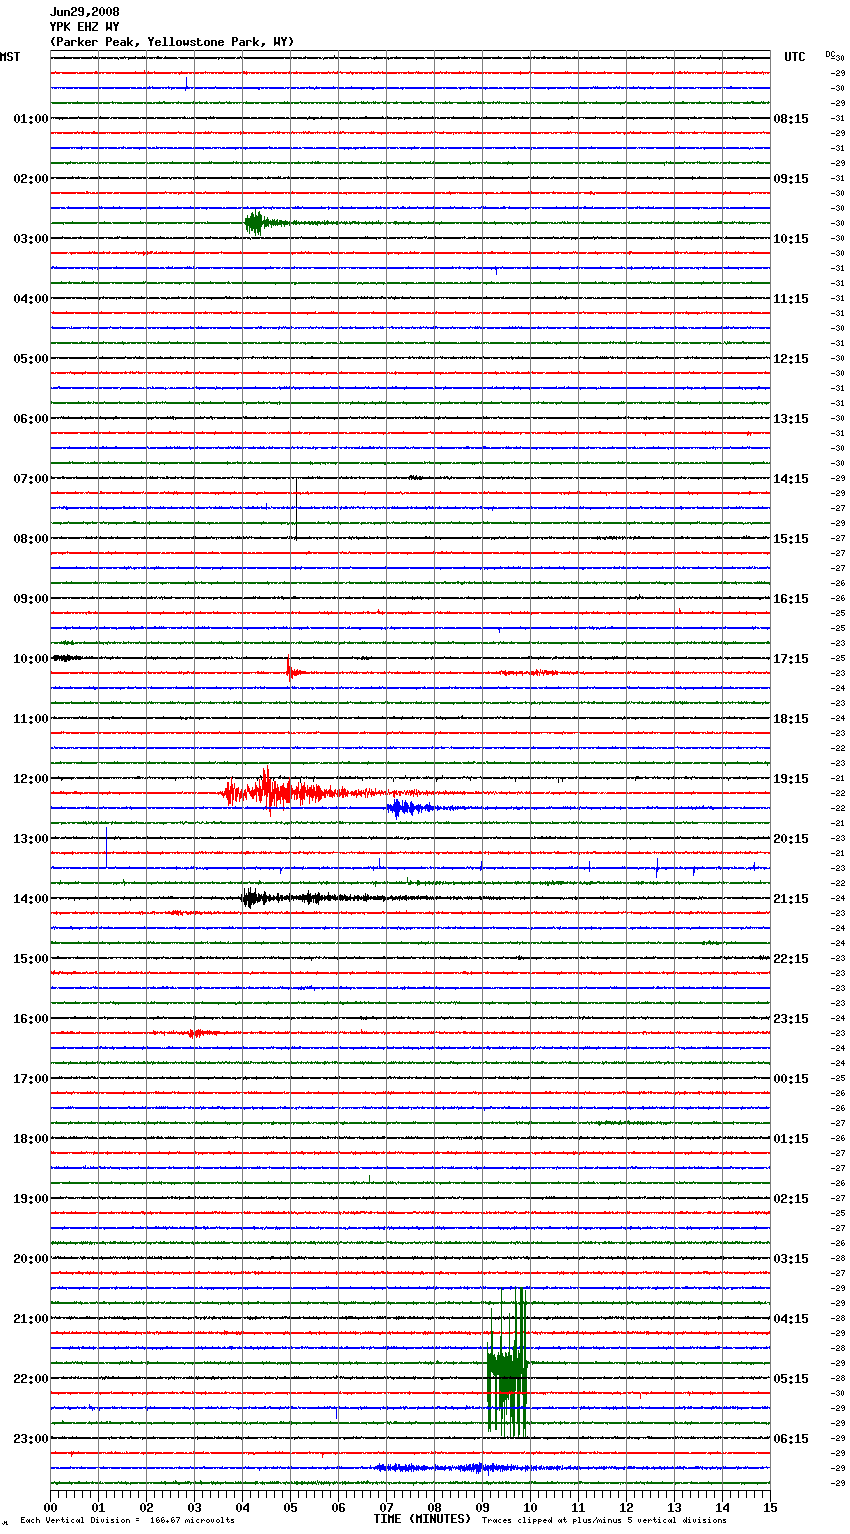Click the Jun29,2008 date header
The width and height of the screenshot is (850, 1534).
pos(85,12)
